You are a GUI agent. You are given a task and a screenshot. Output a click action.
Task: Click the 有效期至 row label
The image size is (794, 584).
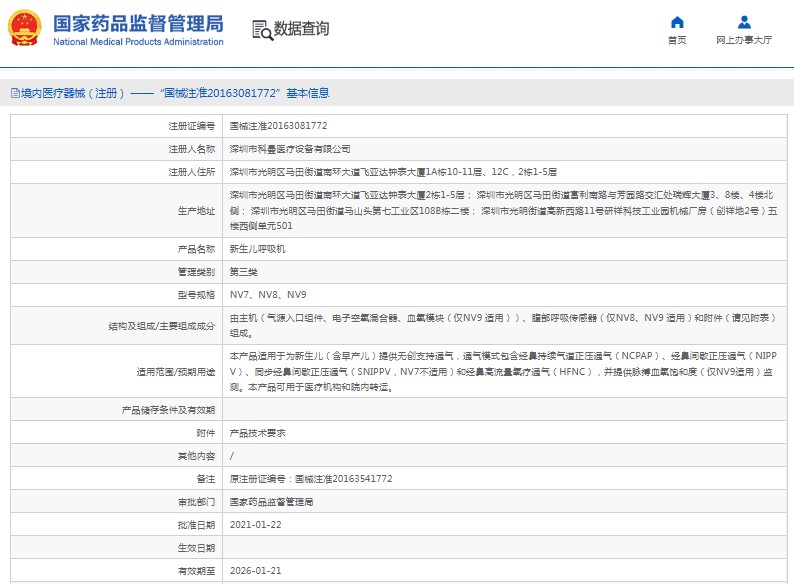coord(196,571)
